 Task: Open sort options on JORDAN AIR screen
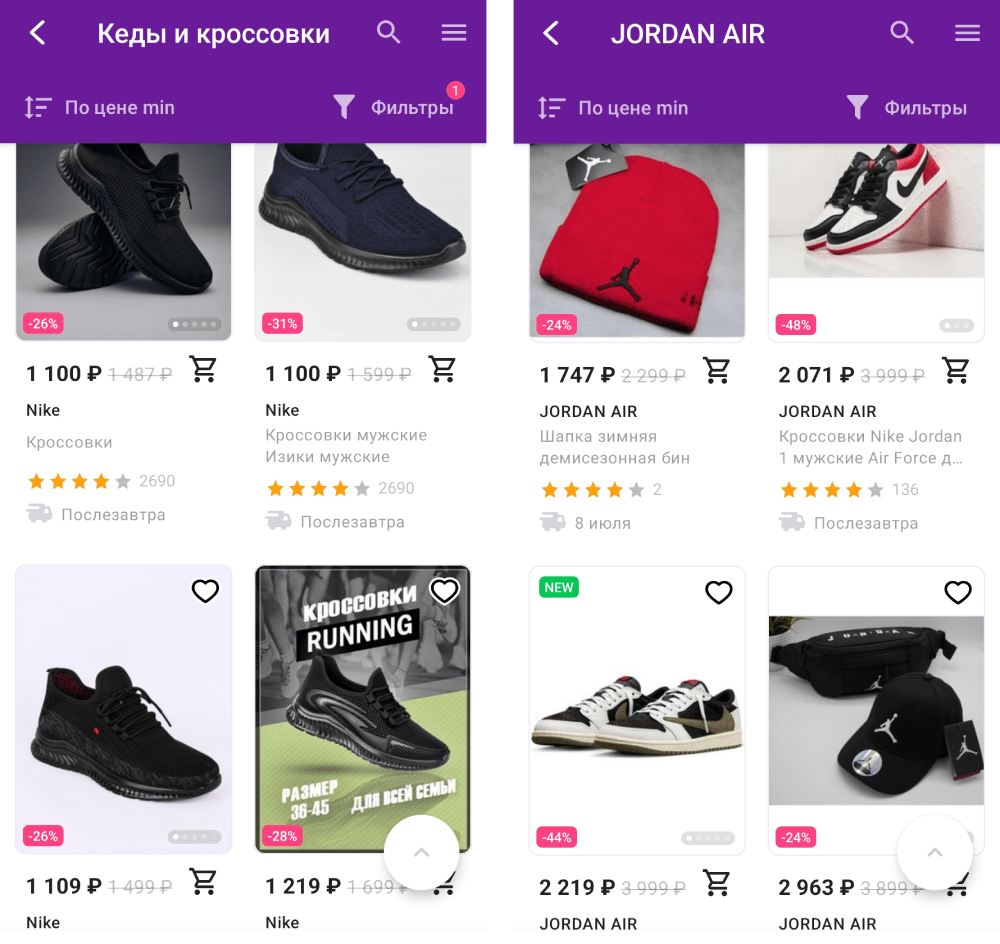tap(612, 108)
